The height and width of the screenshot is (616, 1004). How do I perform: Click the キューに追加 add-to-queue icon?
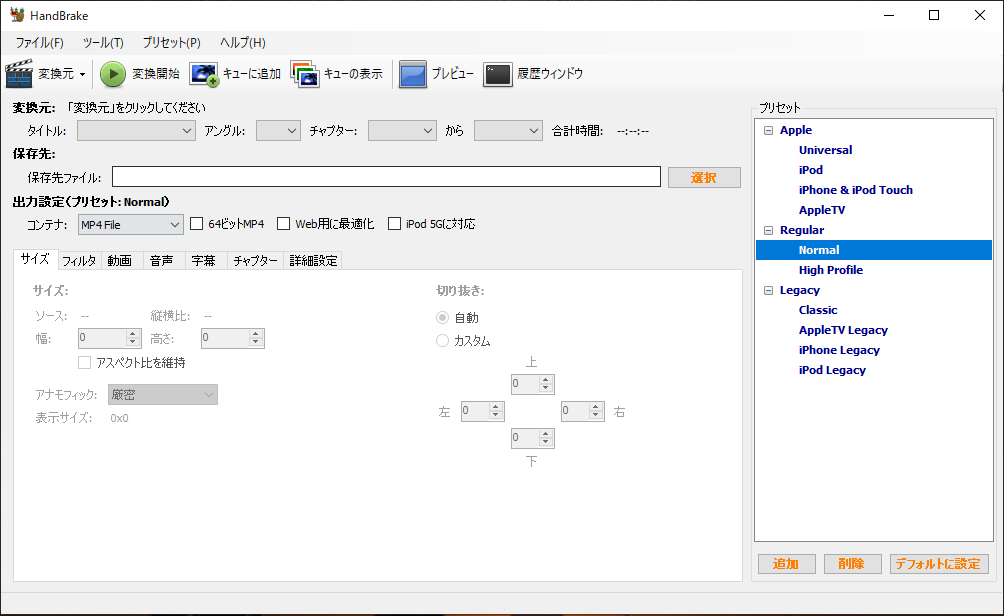point(204,74)
